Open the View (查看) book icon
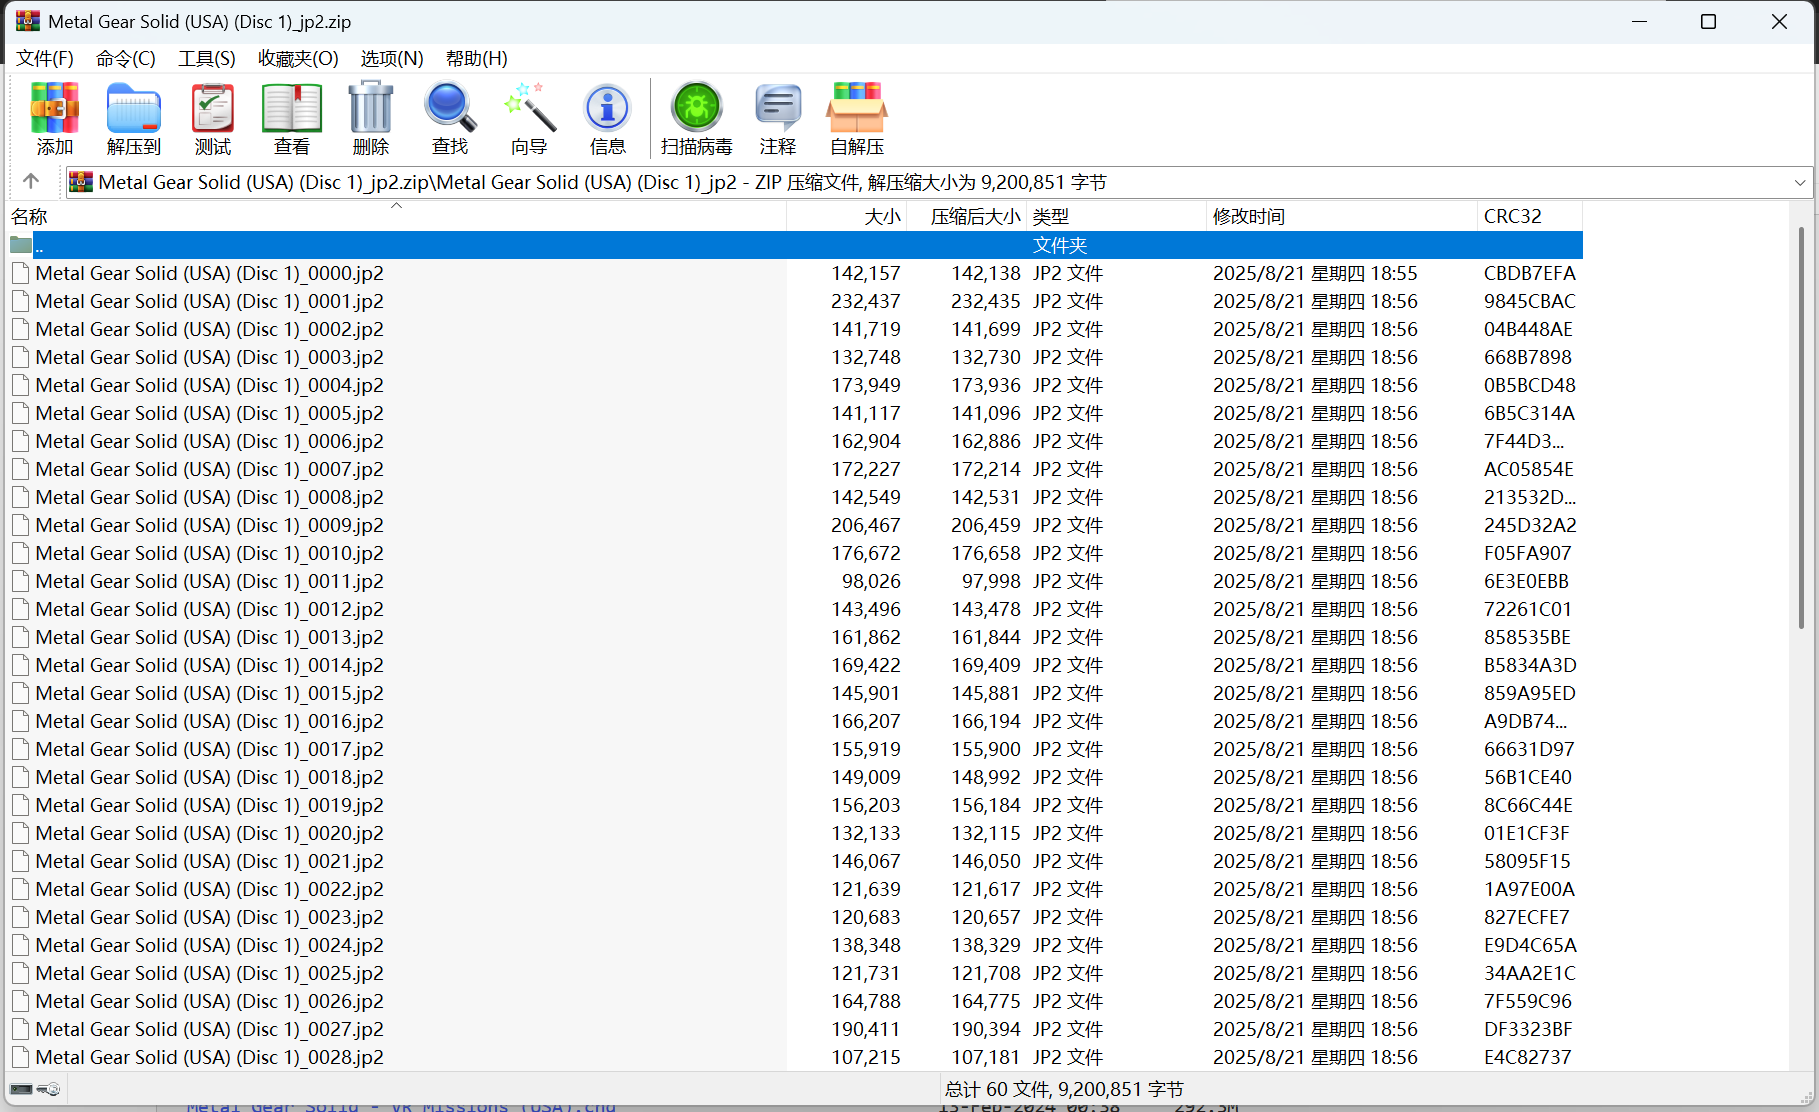The width and height of the screenshot is (1819, 1112). [292, 110]
